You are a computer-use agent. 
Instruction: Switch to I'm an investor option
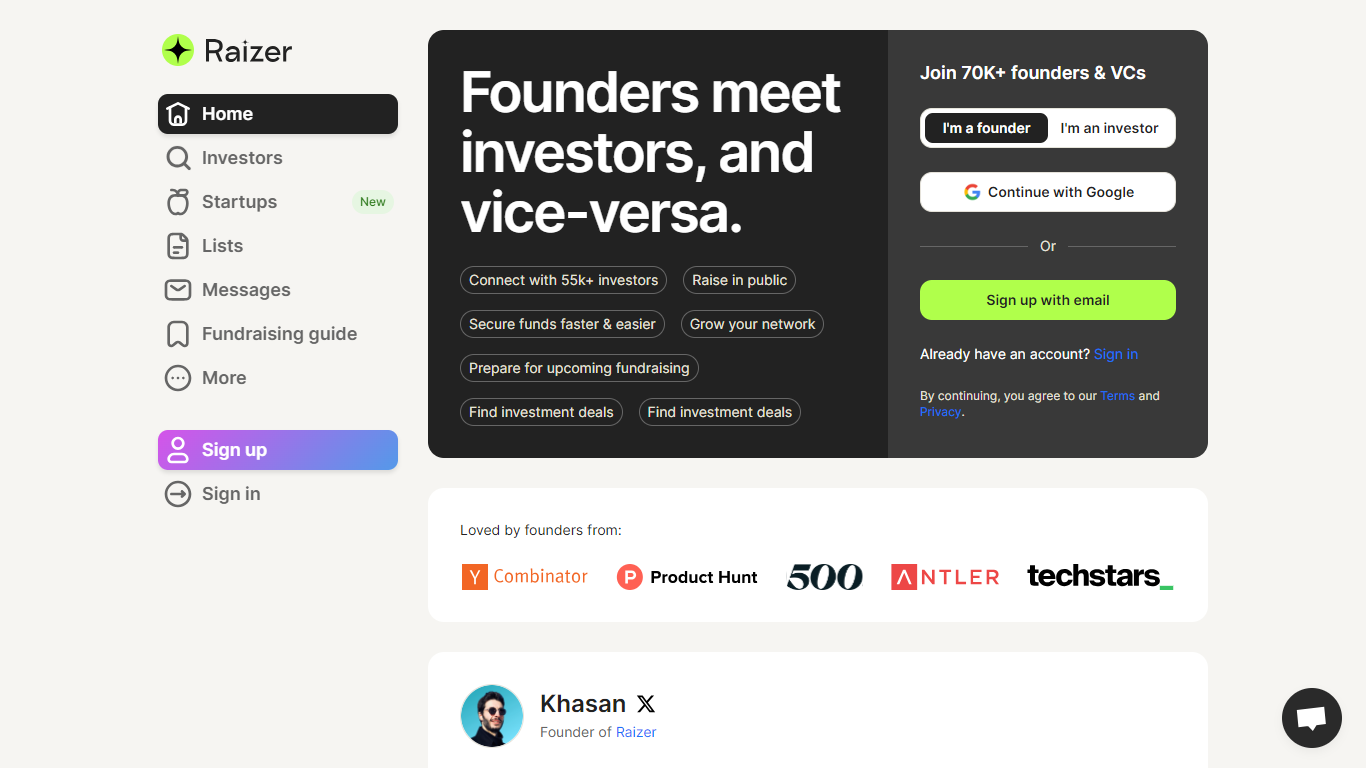pos(1109,128)
